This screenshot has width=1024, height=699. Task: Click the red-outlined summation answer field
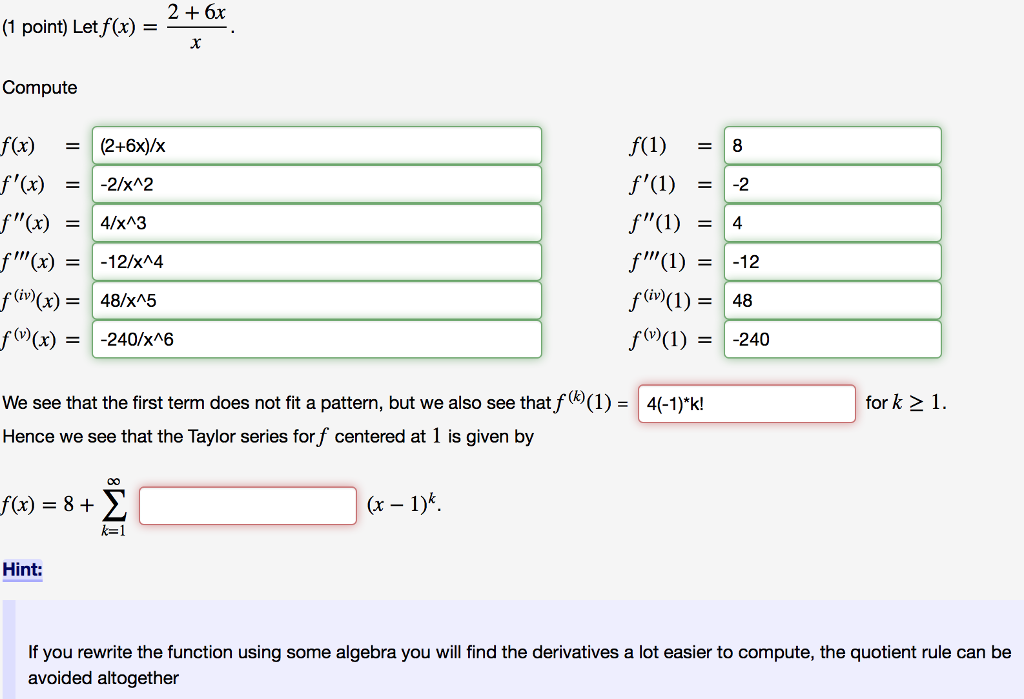pos(248,505)
